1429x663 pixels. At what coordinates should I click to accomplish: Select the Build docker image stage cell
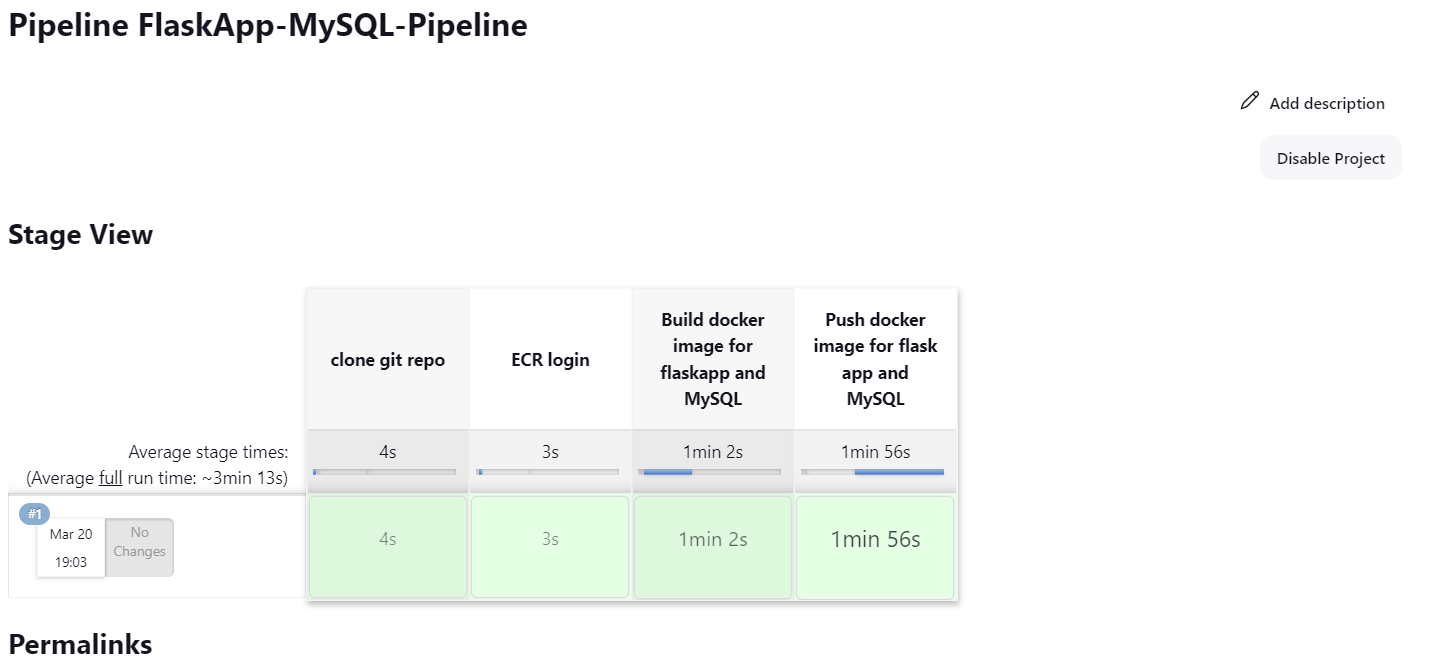[712, 546]
